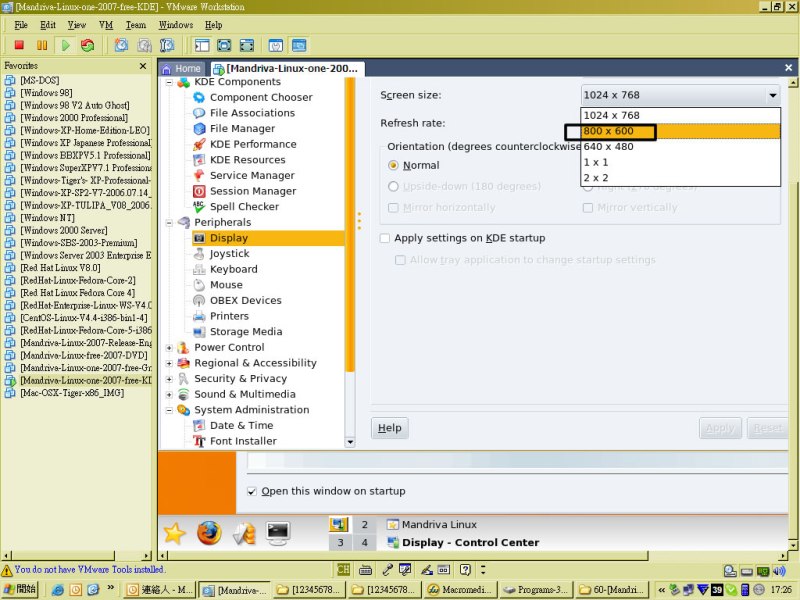The height and width of the screenshot is (600, 800).
Task: Click the Help button in Control Center
Action: point(390,428)
